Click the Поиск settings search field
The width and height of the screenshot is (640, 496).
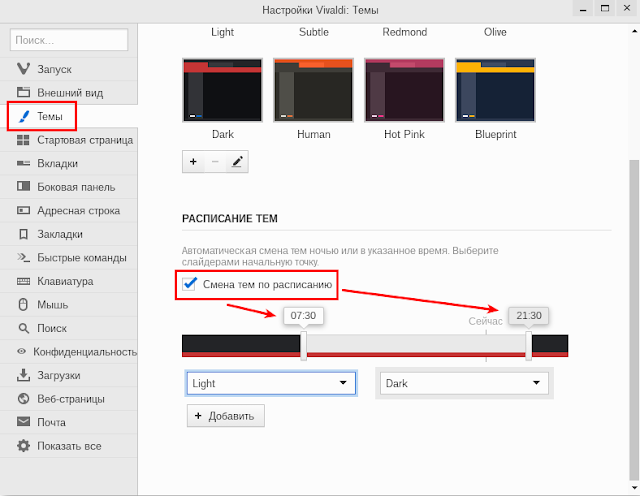click(69, 40)
